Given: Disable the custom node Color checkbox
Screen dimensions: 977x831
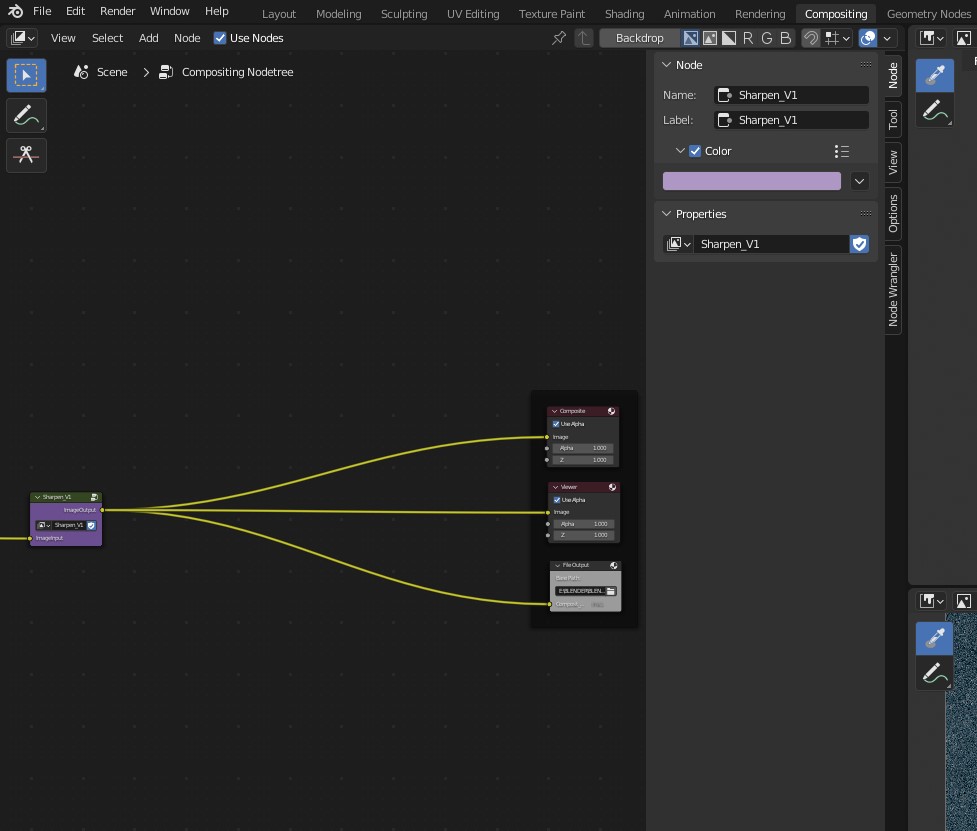Looking at the screenshot, I should 695,151.
